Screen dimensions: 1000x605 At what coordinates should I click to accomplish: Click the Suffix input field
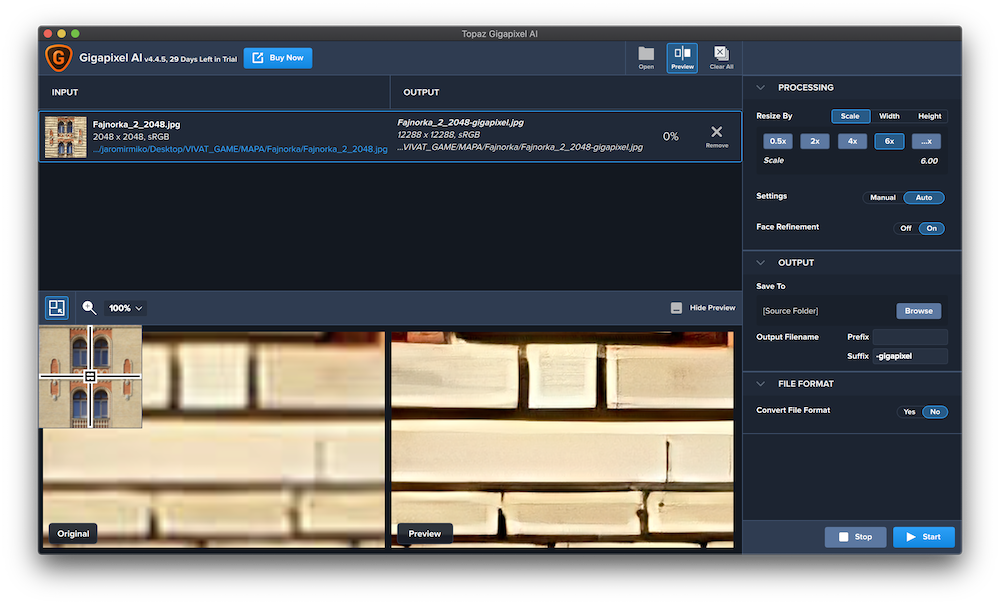pos(910,356)
